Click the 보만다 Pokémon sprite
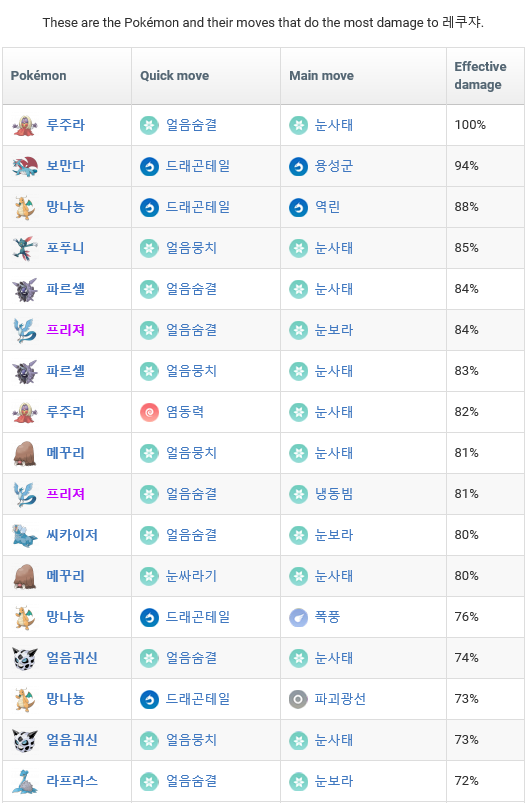The width and height of the screenshot is (526, 804). click(25, 166)
